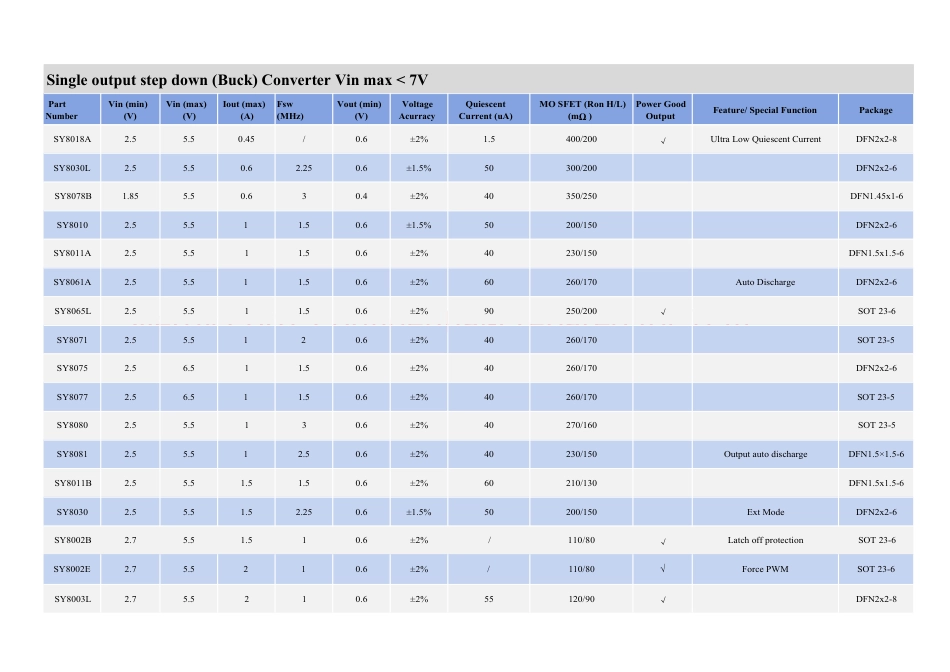This screenshot has height=672, width=950.
Task: Select the 'Part Number' column header
Action: click(x=71, y=110)
